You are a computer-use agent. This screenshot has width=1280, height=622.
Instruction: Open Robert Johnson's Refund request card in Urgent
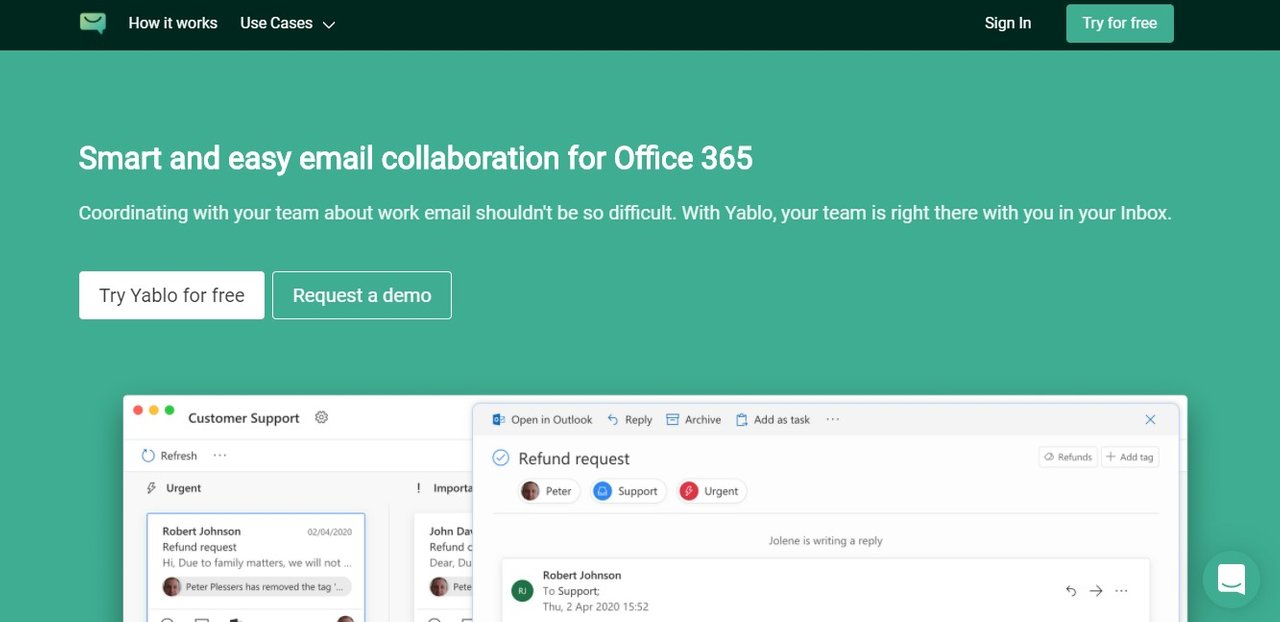[x=256, y=566]
